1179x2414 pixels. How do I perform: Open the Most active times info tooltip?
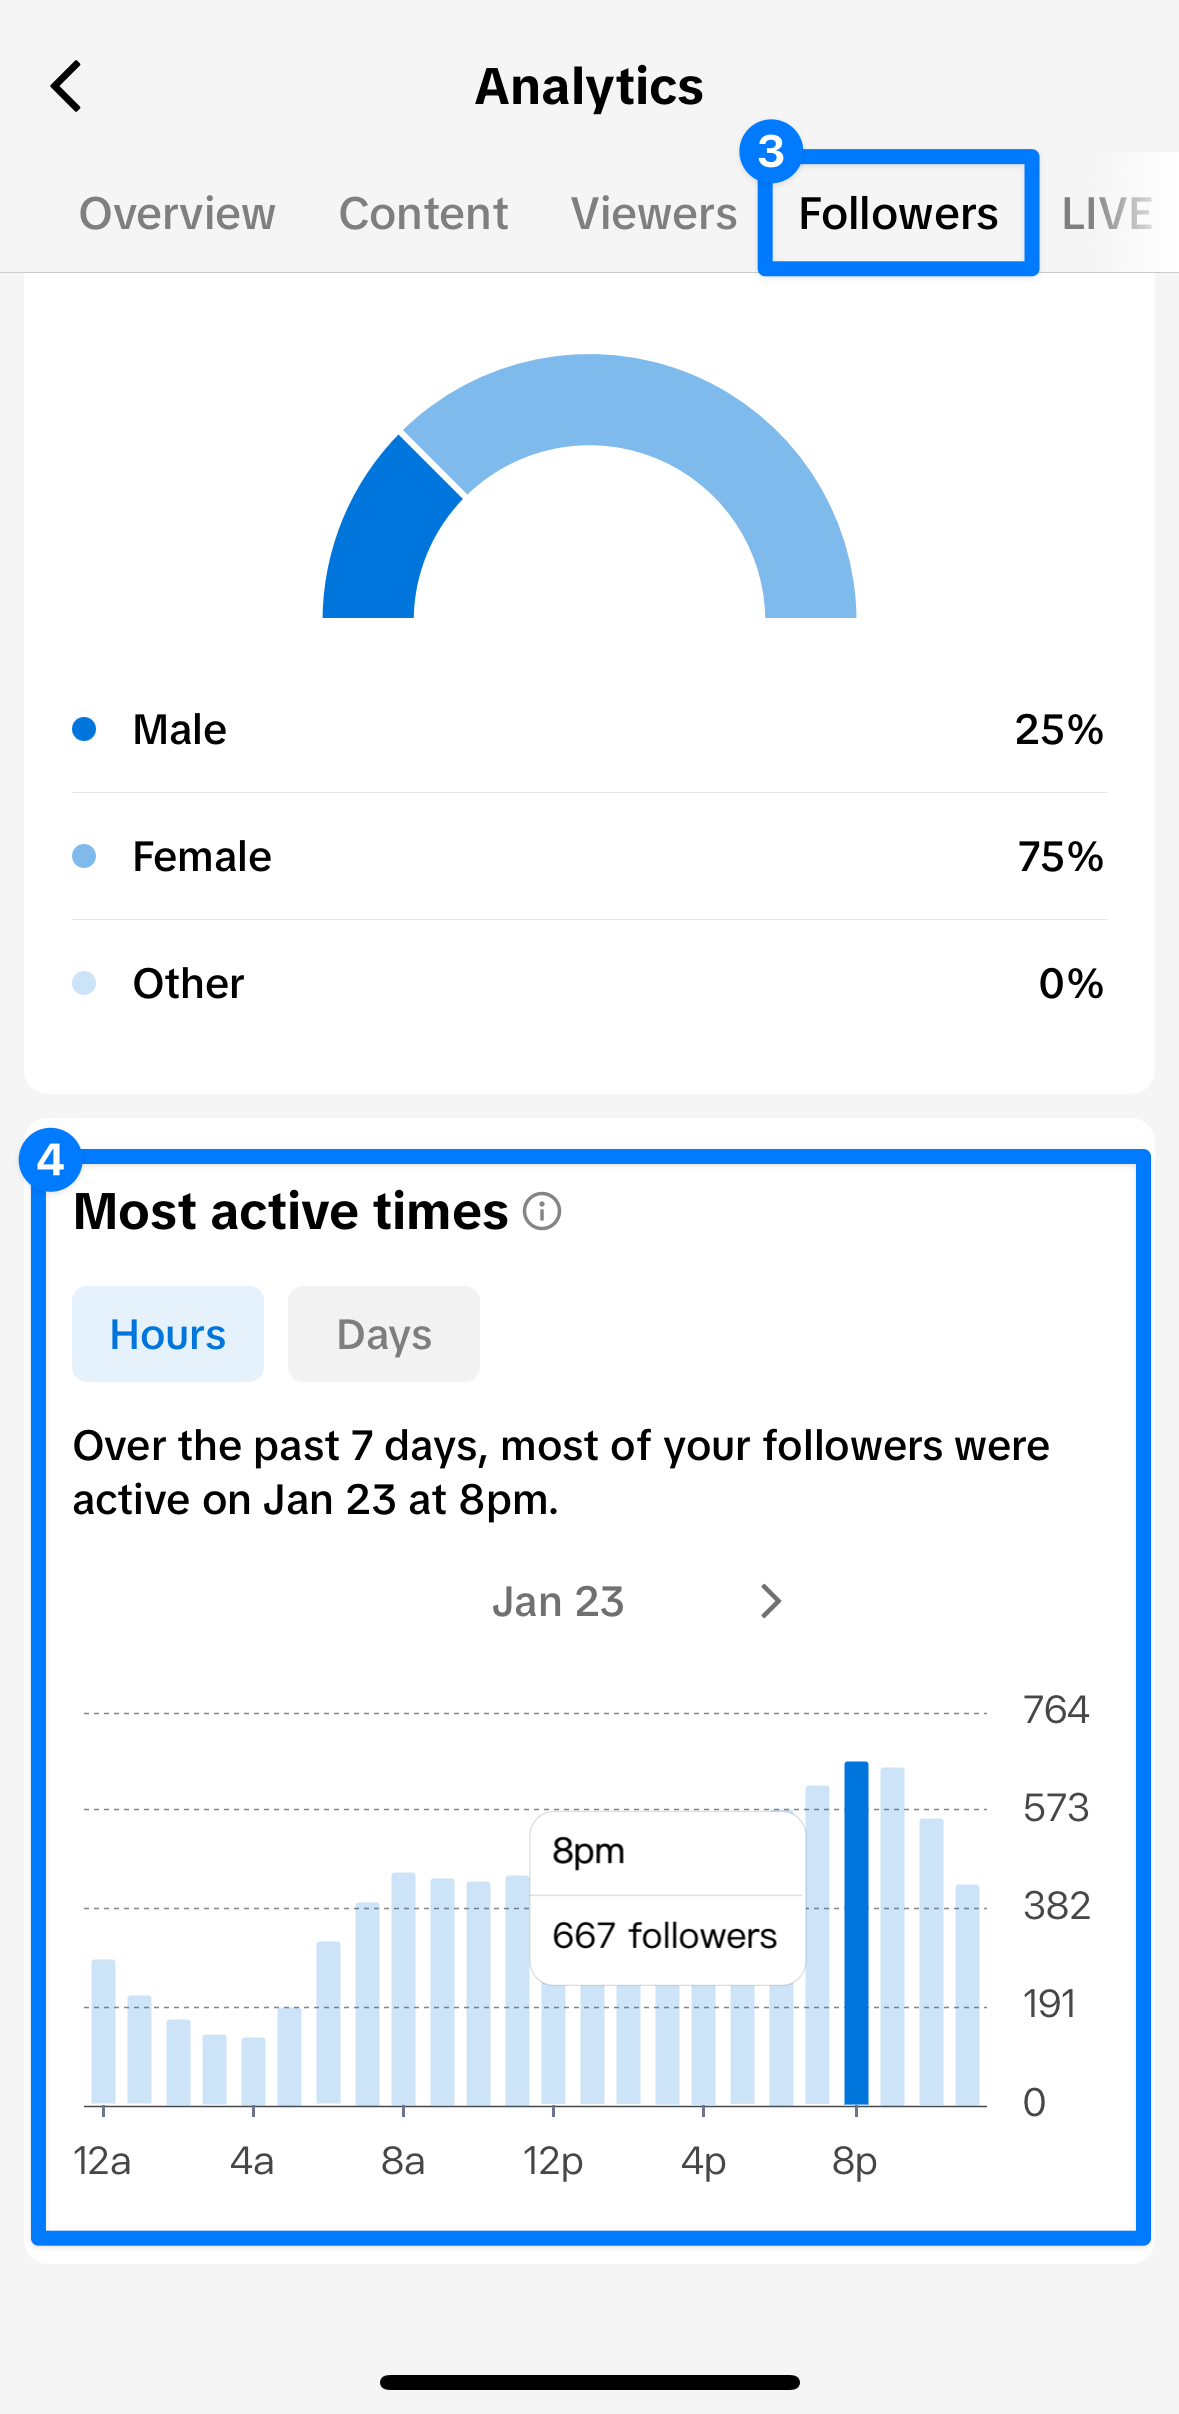coord(541,1212)
